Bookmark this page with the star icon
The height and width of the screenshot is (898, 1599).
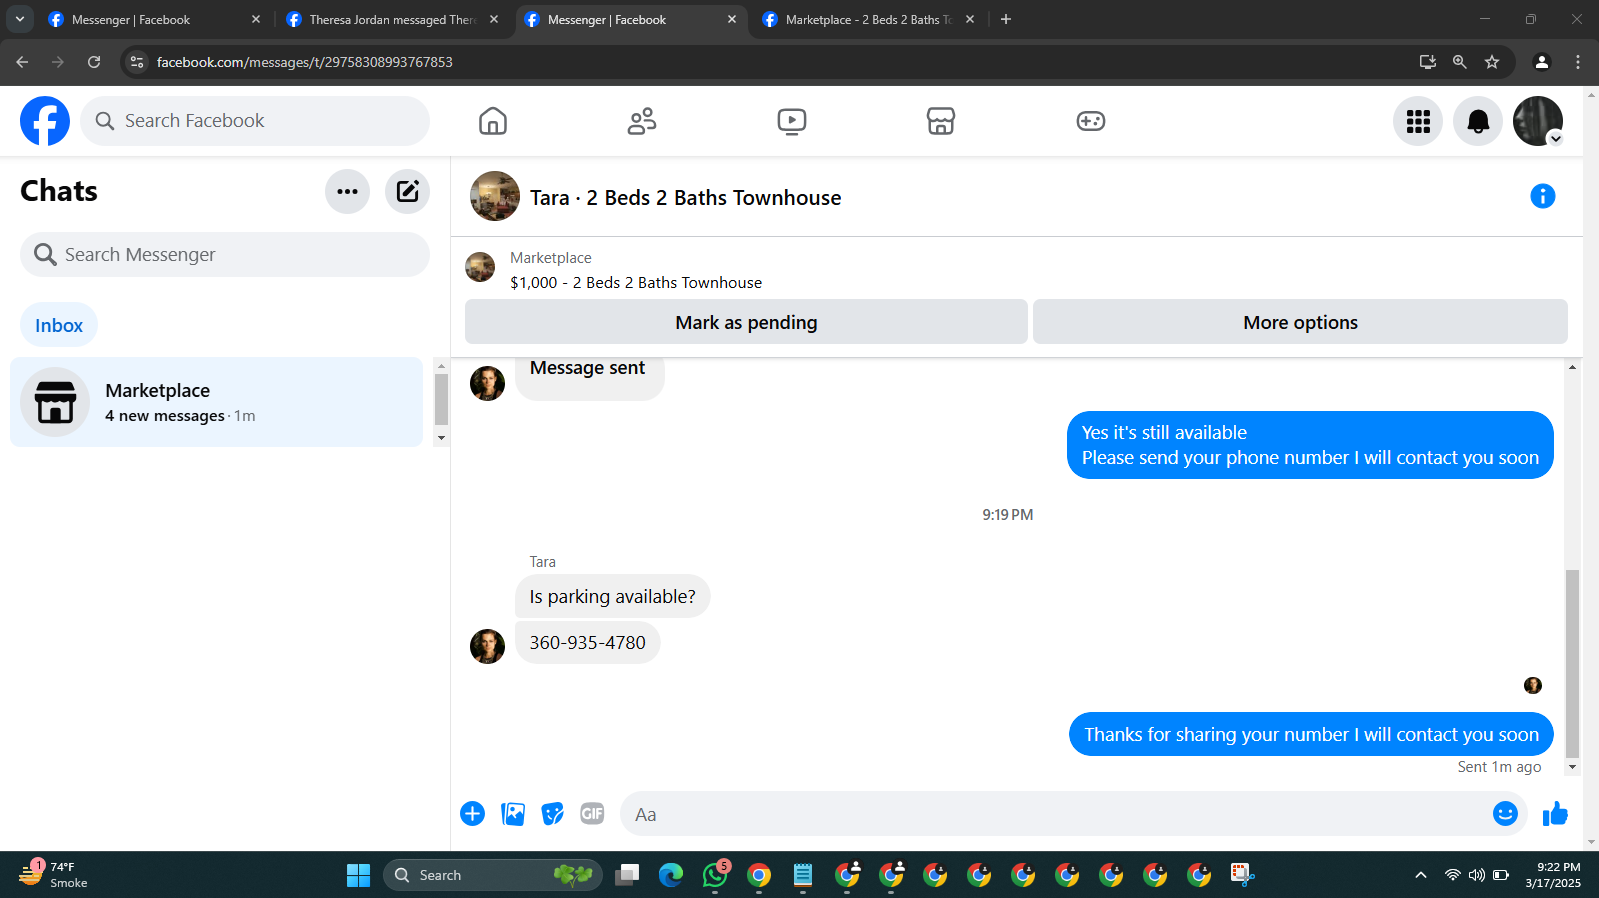pyautogui.click(x=1492, y=62)
